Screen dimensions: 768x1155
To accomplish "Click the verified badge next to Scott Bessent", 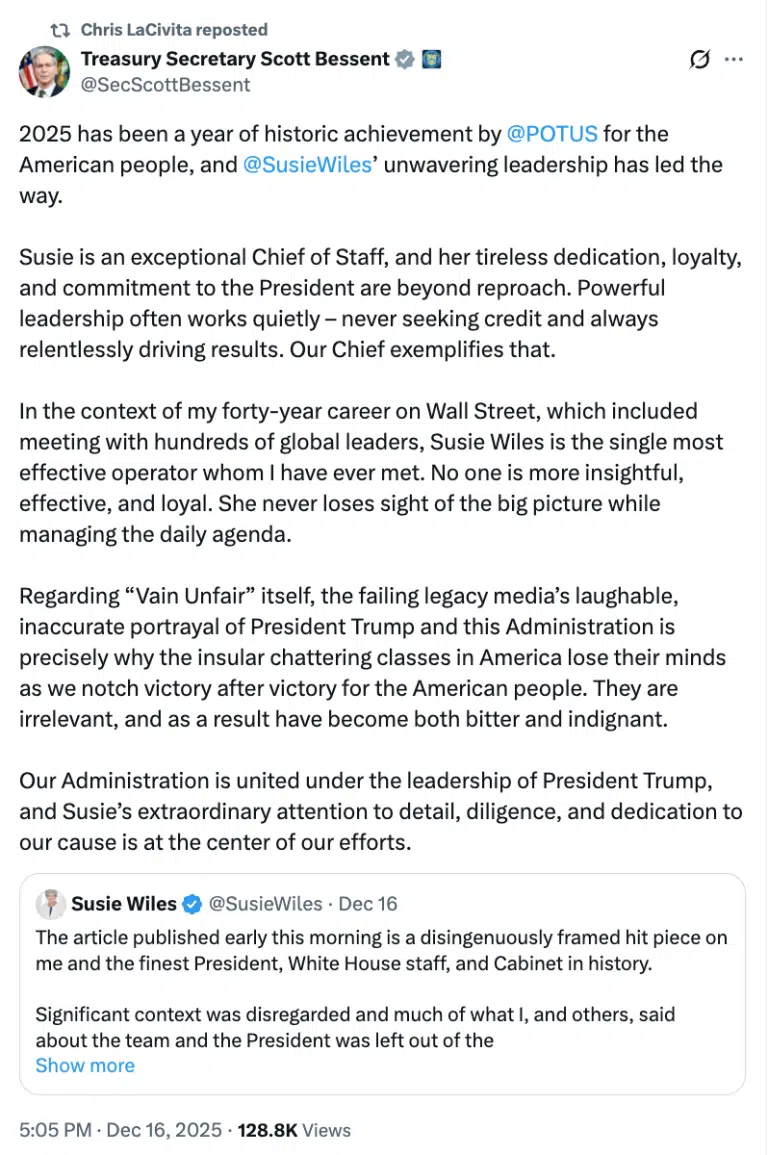I will [x=404, y=59].
